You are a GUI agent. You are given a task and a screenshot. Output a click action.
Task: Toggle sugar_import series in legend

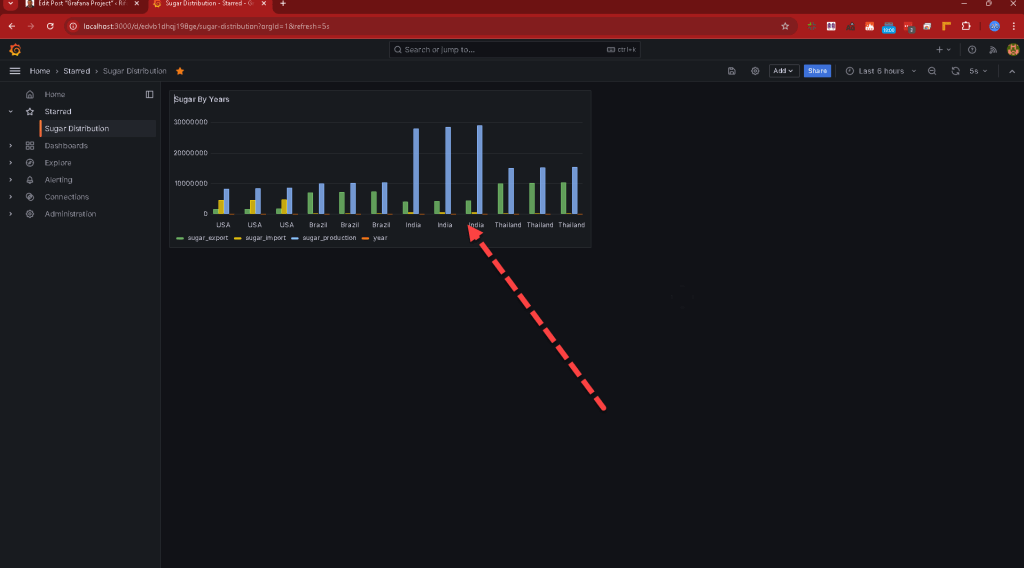click(x=265, y=238)
